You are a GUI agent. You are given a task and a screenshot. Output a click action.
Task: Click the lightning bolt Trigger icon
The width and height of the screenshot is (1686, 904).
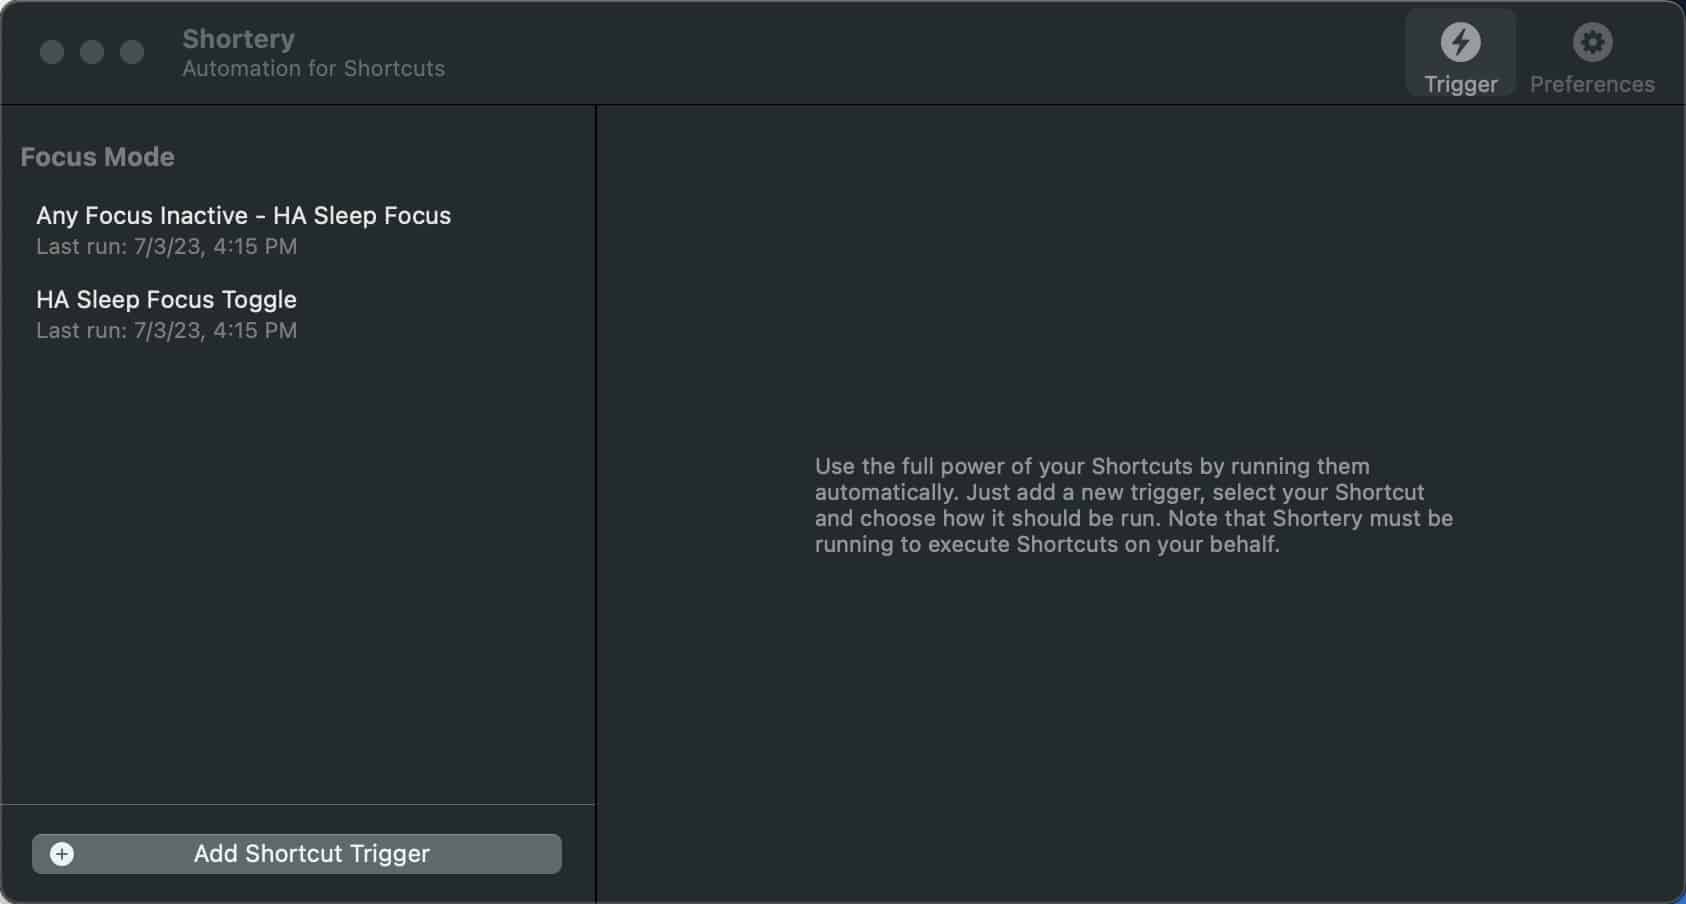click(x=1460, y=42)
